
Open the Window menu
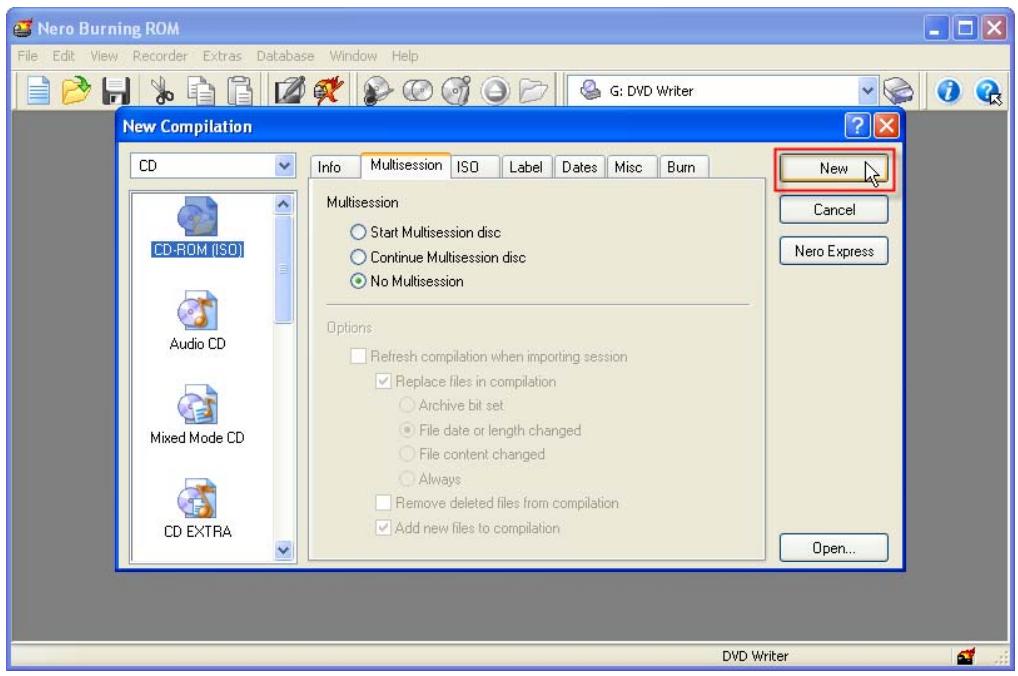point(353,56)
